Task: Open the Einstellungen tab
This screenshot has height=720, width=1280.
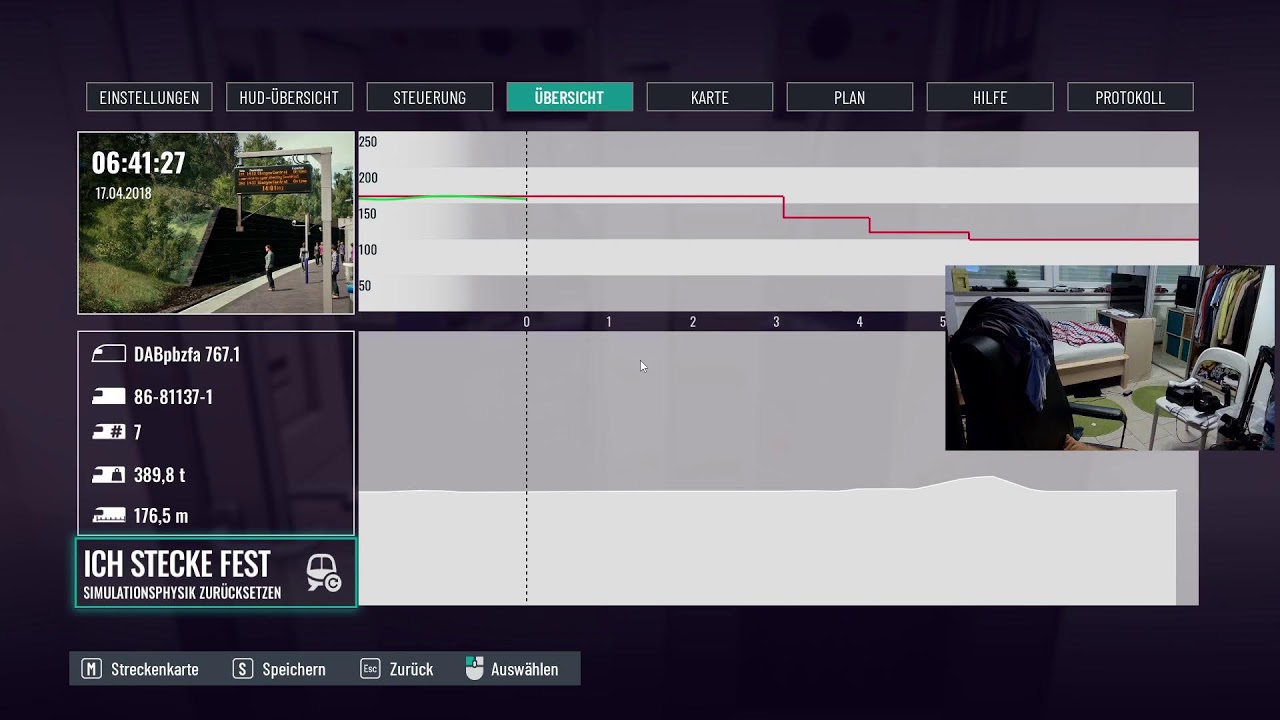Action: tap(149, 97)
